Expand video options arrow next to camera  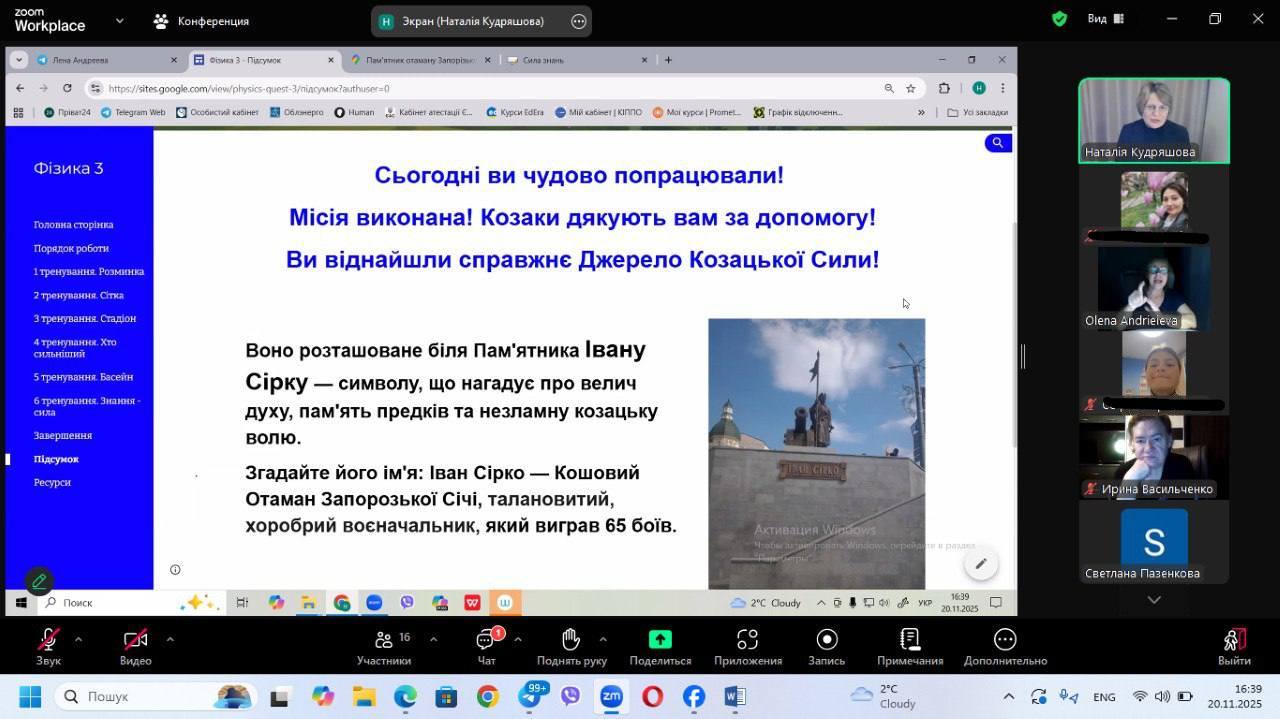(169, 639)
